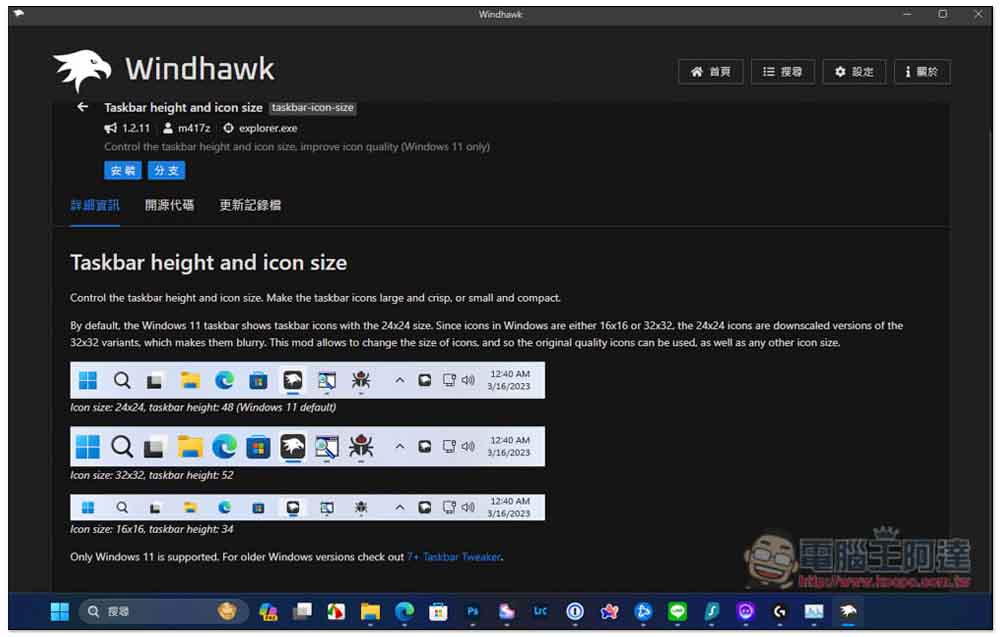Open Lightroom Classic from the taskbar
This screenshot has width=1000, height=637.
pos(540,612)
